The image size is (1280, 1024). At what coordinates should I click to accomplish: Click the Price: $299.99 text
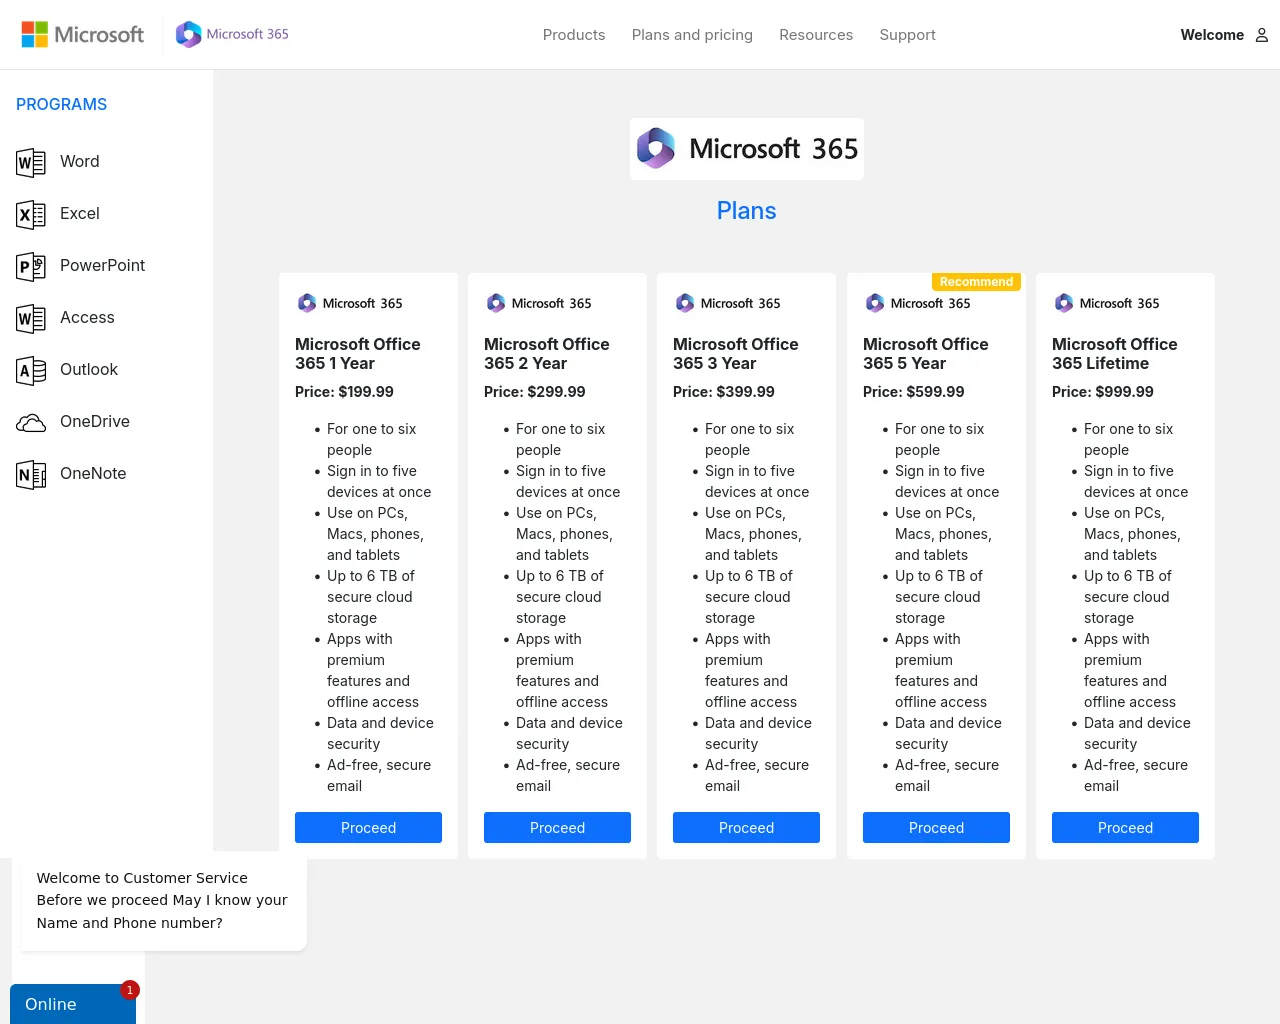pos(535,392)
